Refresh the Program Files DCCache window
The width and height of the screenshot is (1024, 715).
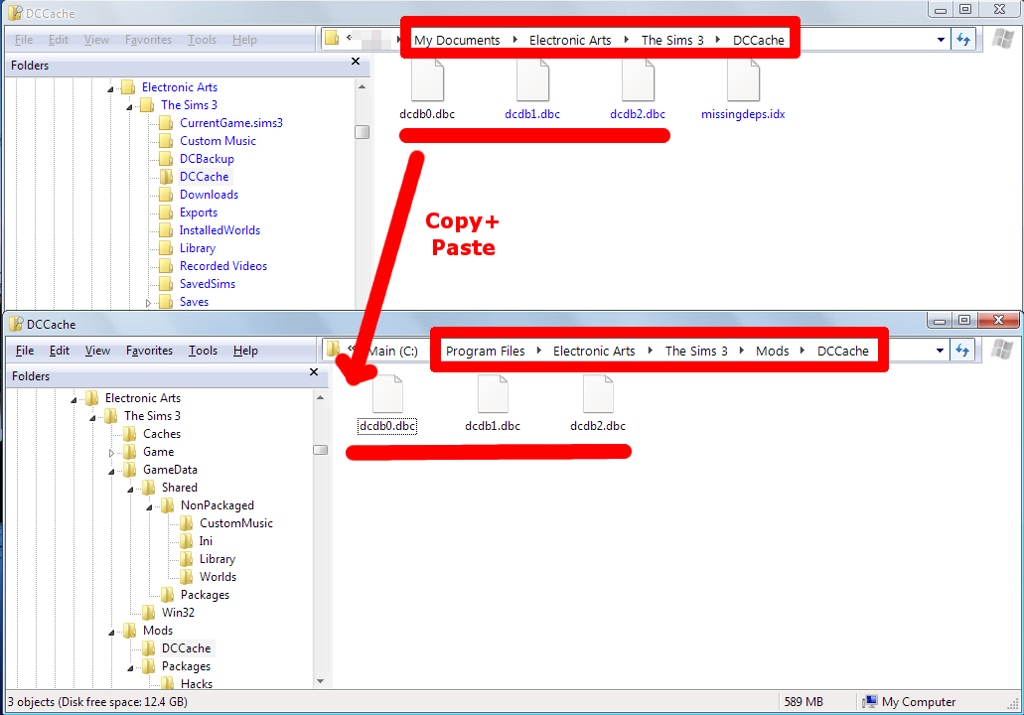point(962,350)
